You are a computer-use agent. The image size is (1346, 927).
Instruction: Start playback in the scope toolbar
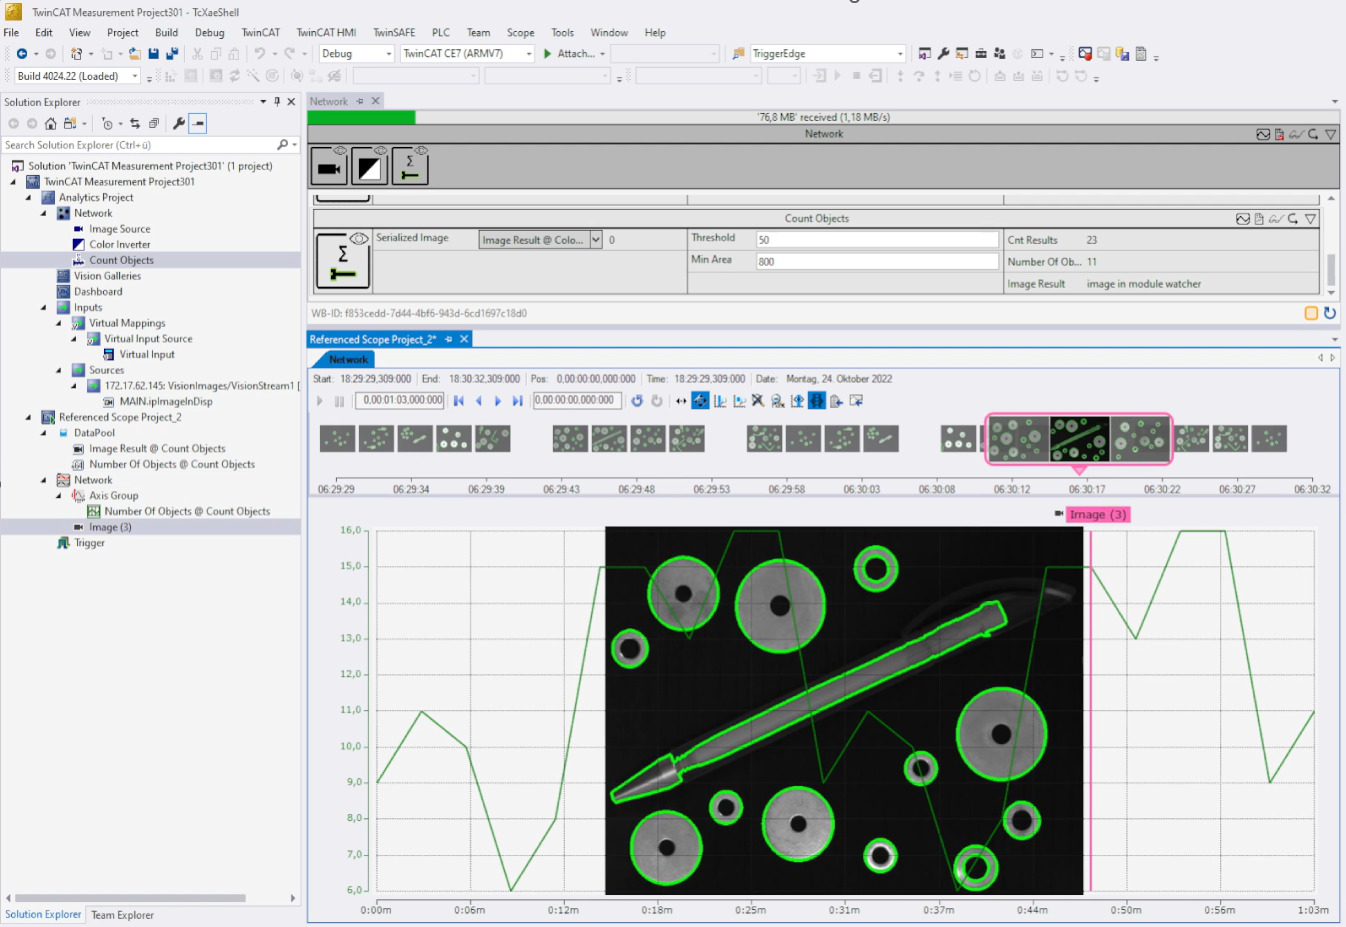pyautogui.click(x=318, y=400)
